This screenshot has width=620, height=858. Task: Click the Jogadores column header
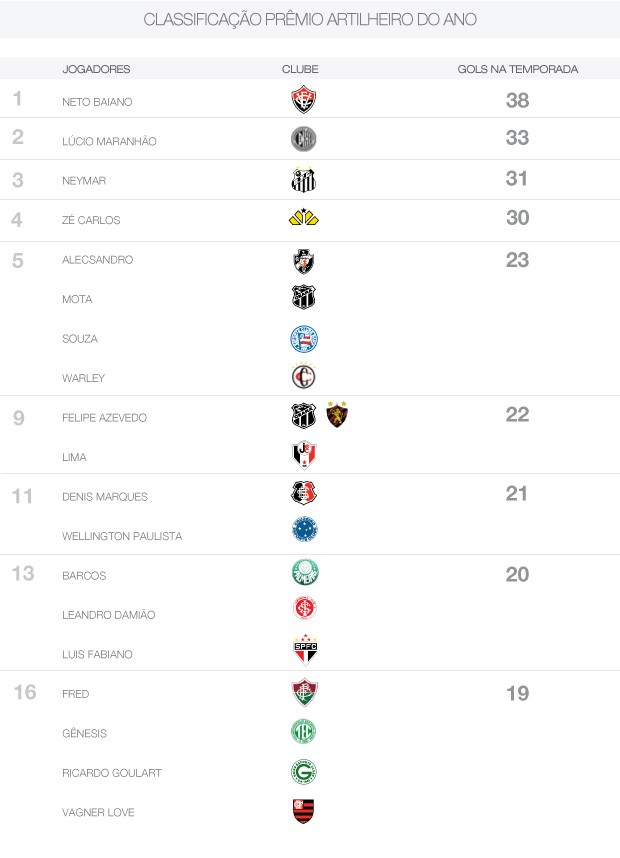pyautogui.click(x=96, y=69)
